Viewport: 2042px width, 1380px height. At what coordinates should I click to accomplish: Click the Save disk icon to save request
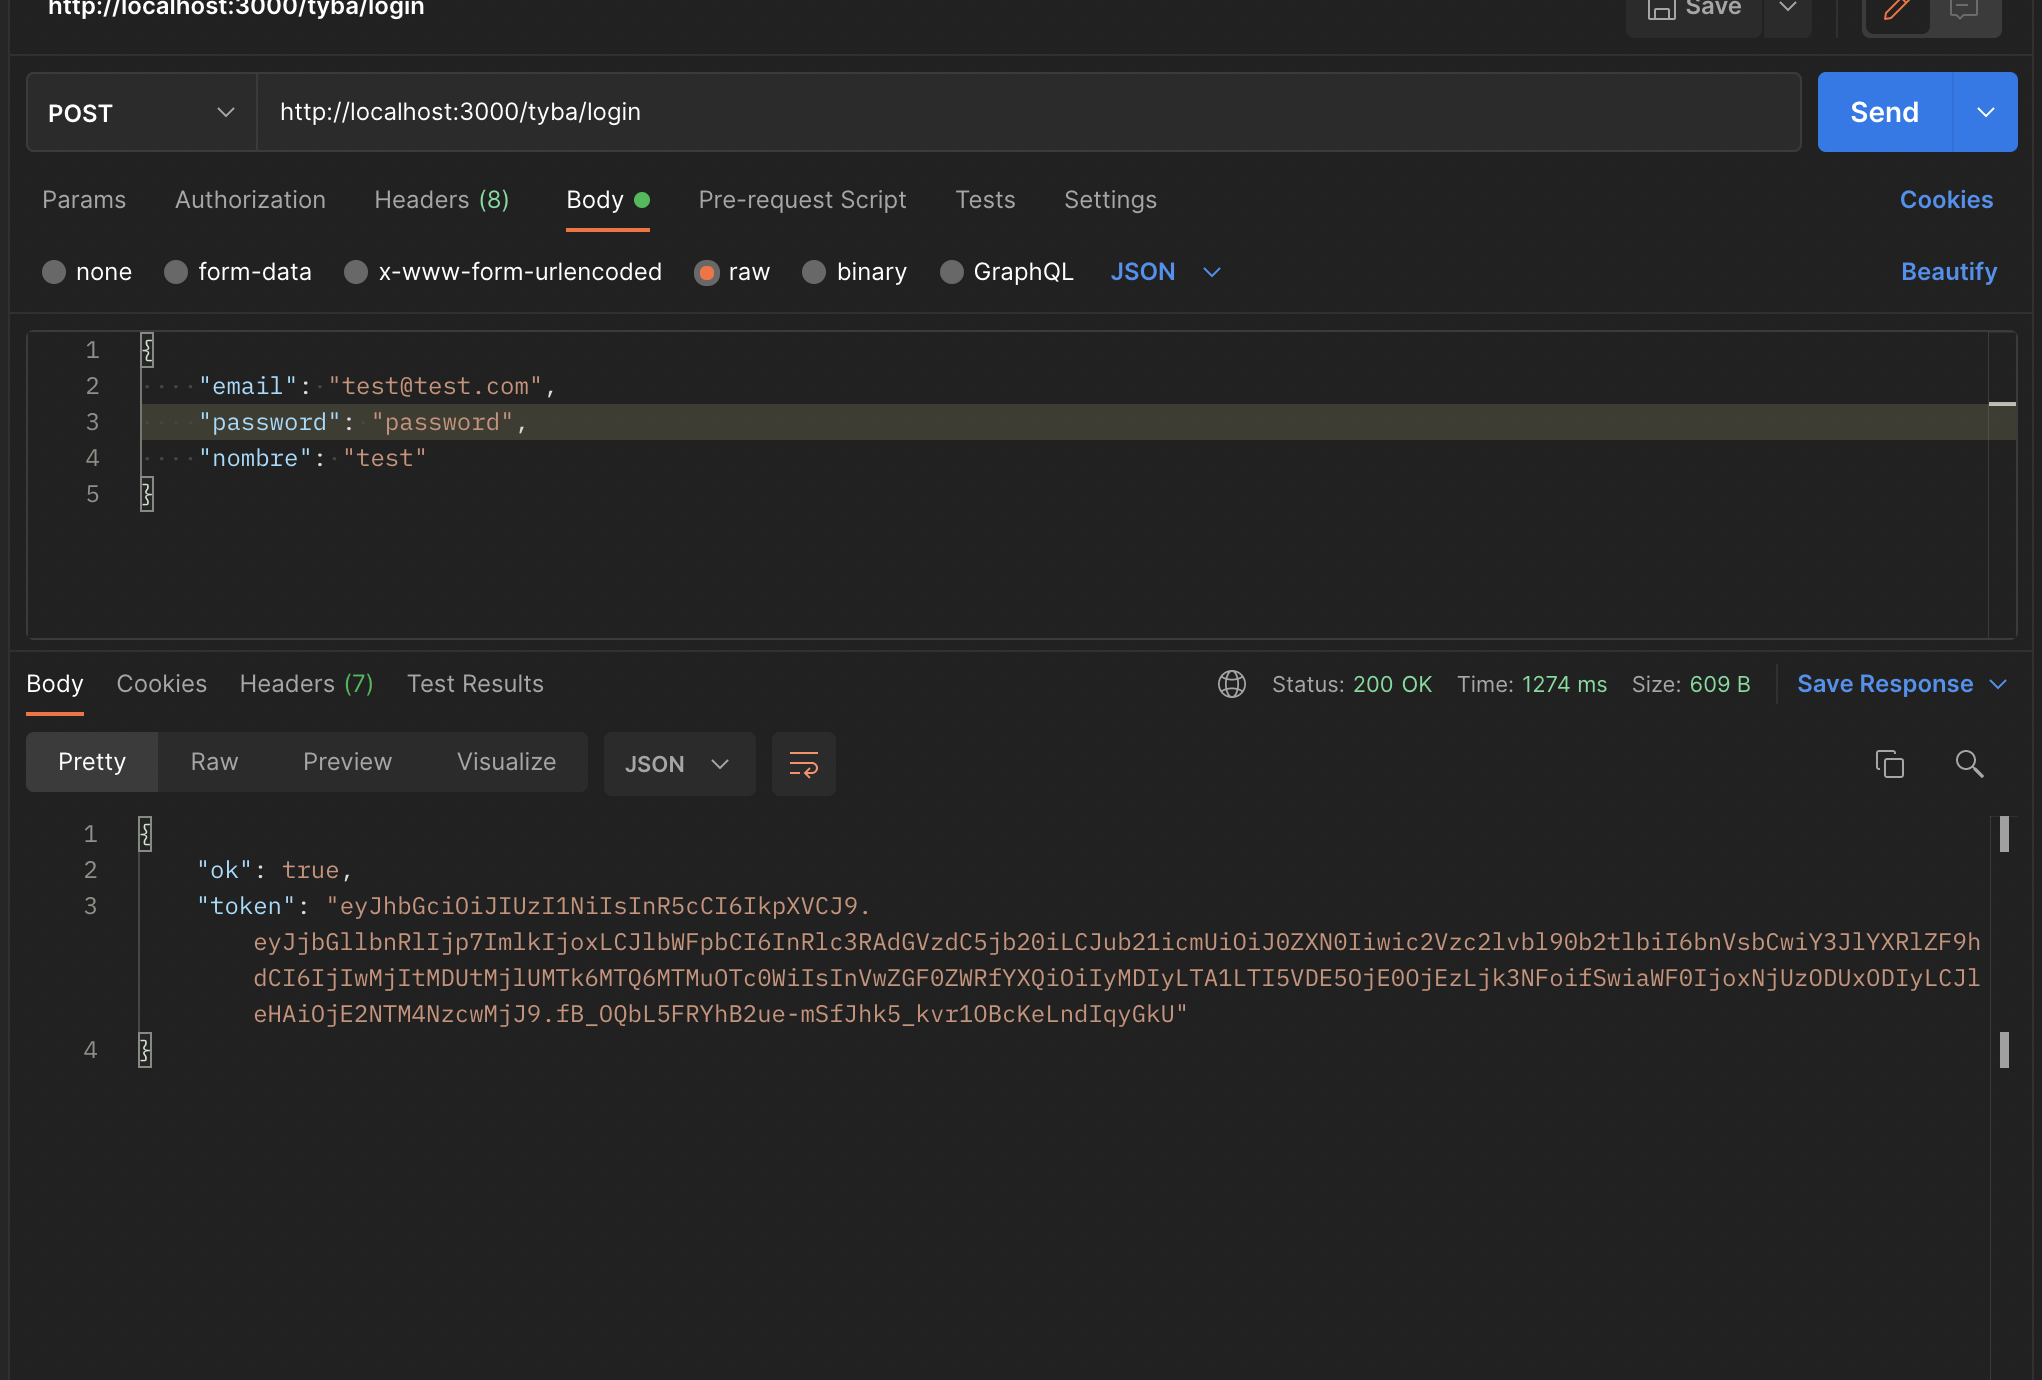(1661, 10)
